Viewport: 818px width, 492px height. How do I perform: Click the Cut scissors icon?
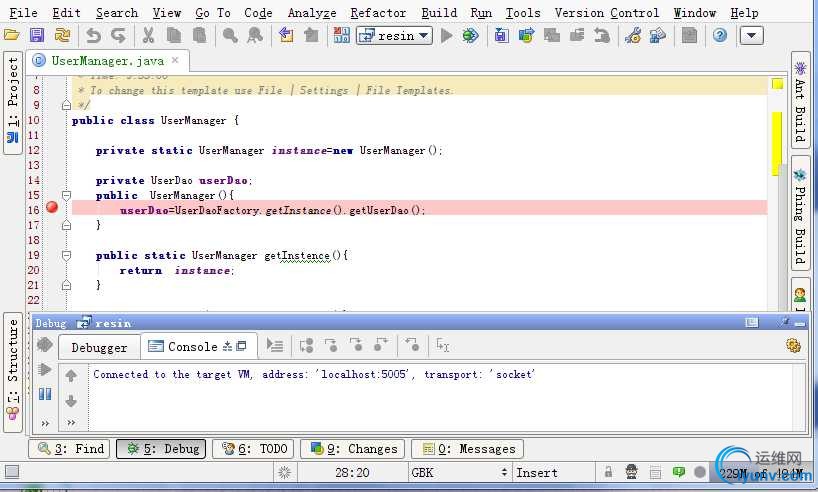tap(149, 35)
